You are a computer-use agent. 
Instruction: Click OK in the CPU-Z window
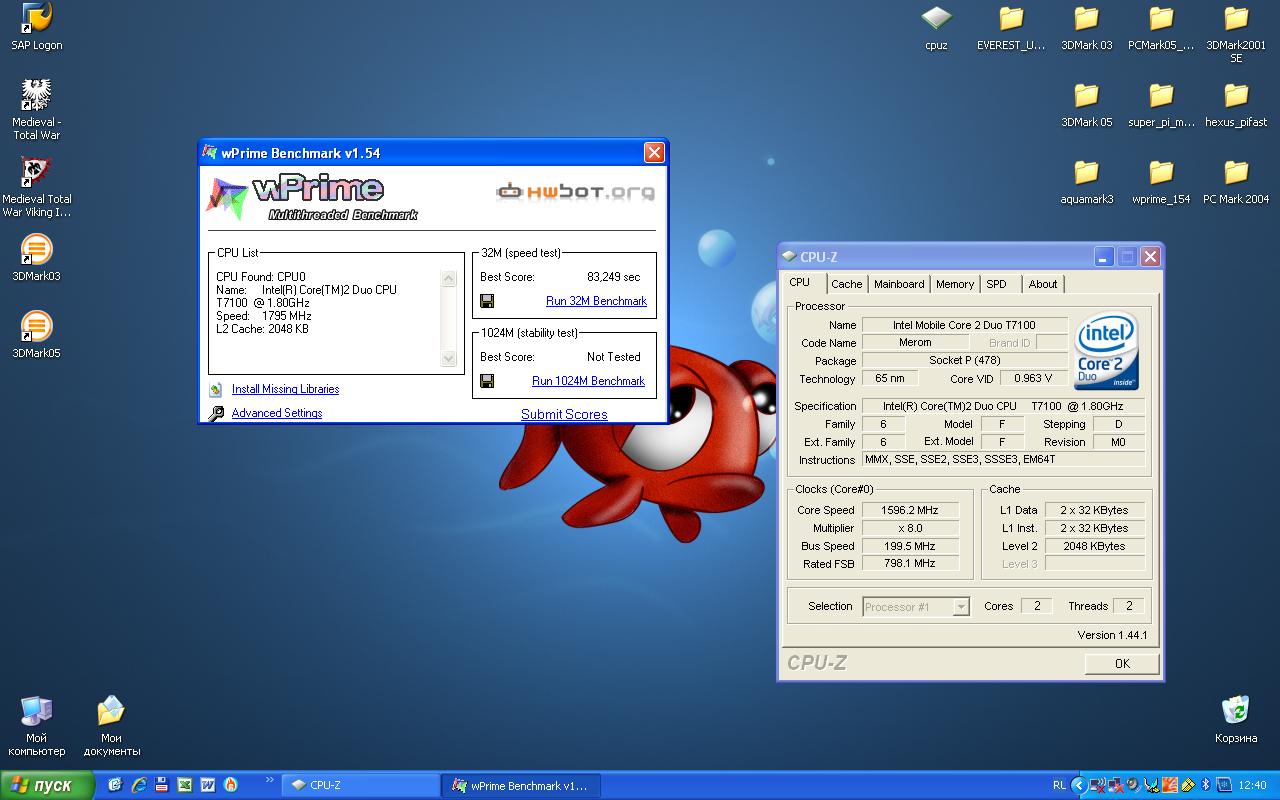1122,663
